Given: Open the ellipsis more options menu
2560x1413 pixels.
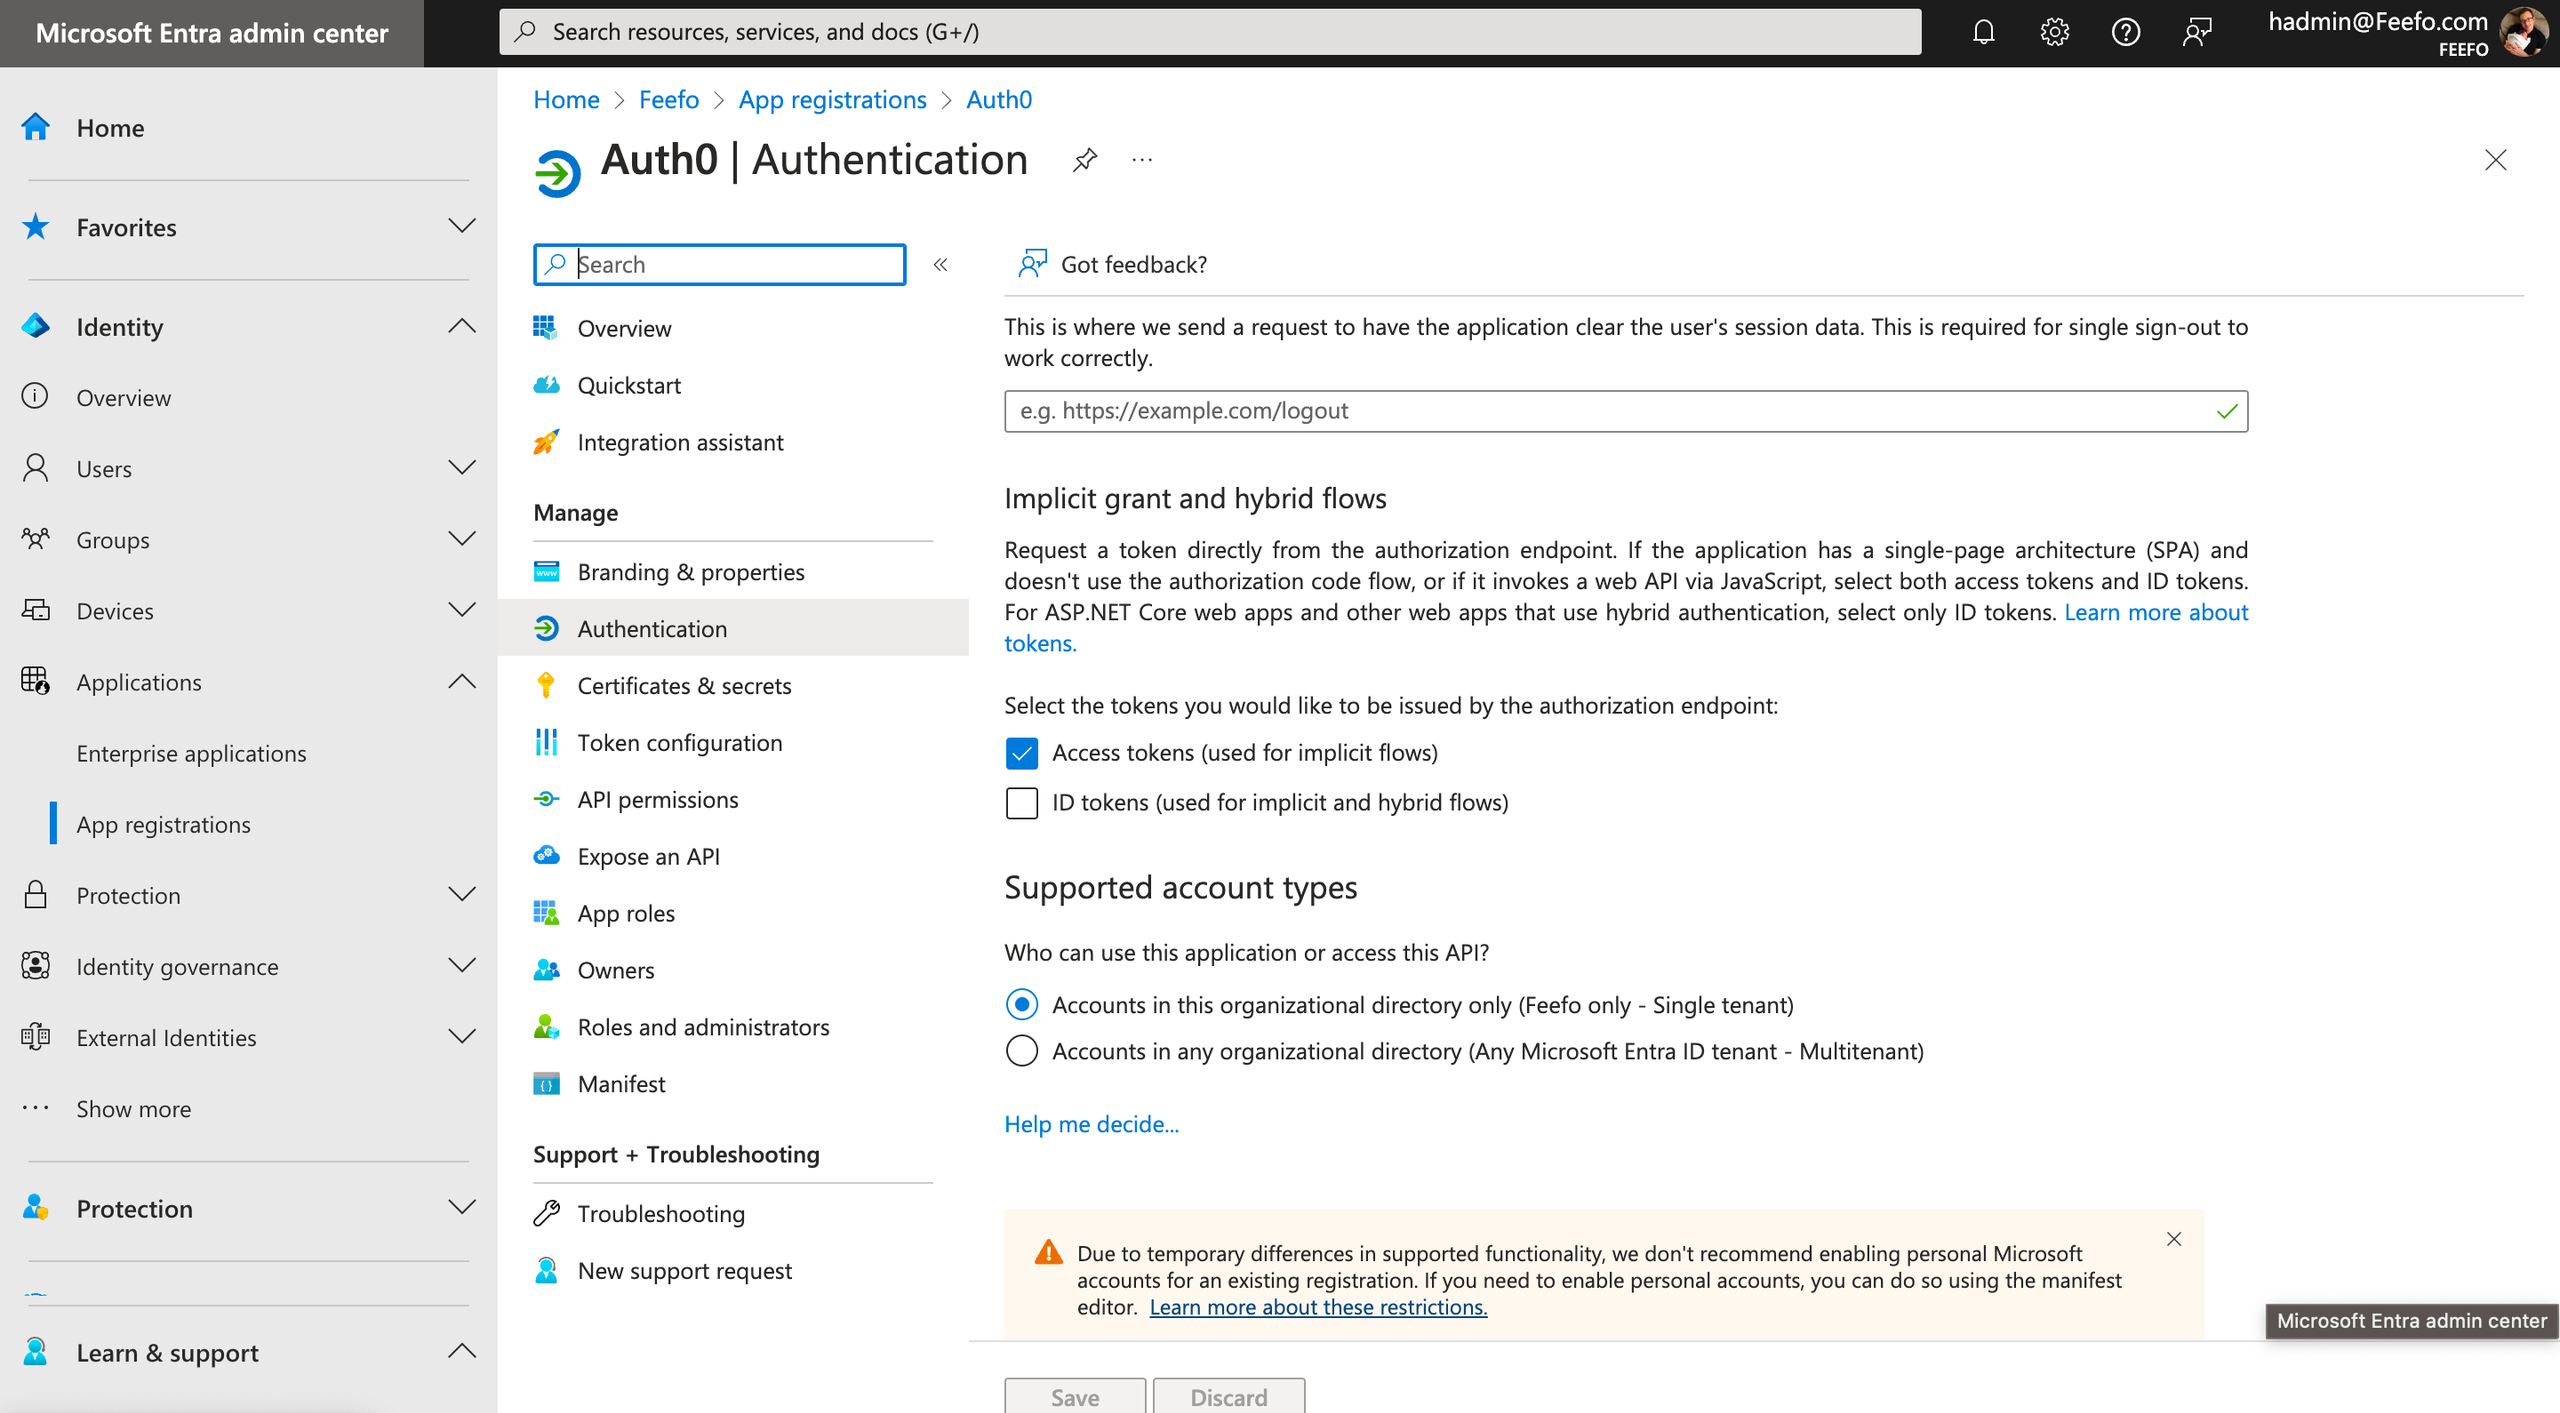Looking at the screenshot, I should click(1142, 160).
